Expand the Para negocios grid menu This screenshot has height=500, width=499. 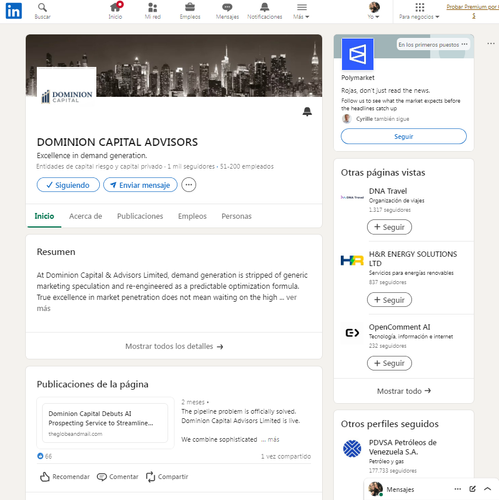coord(419,11)
